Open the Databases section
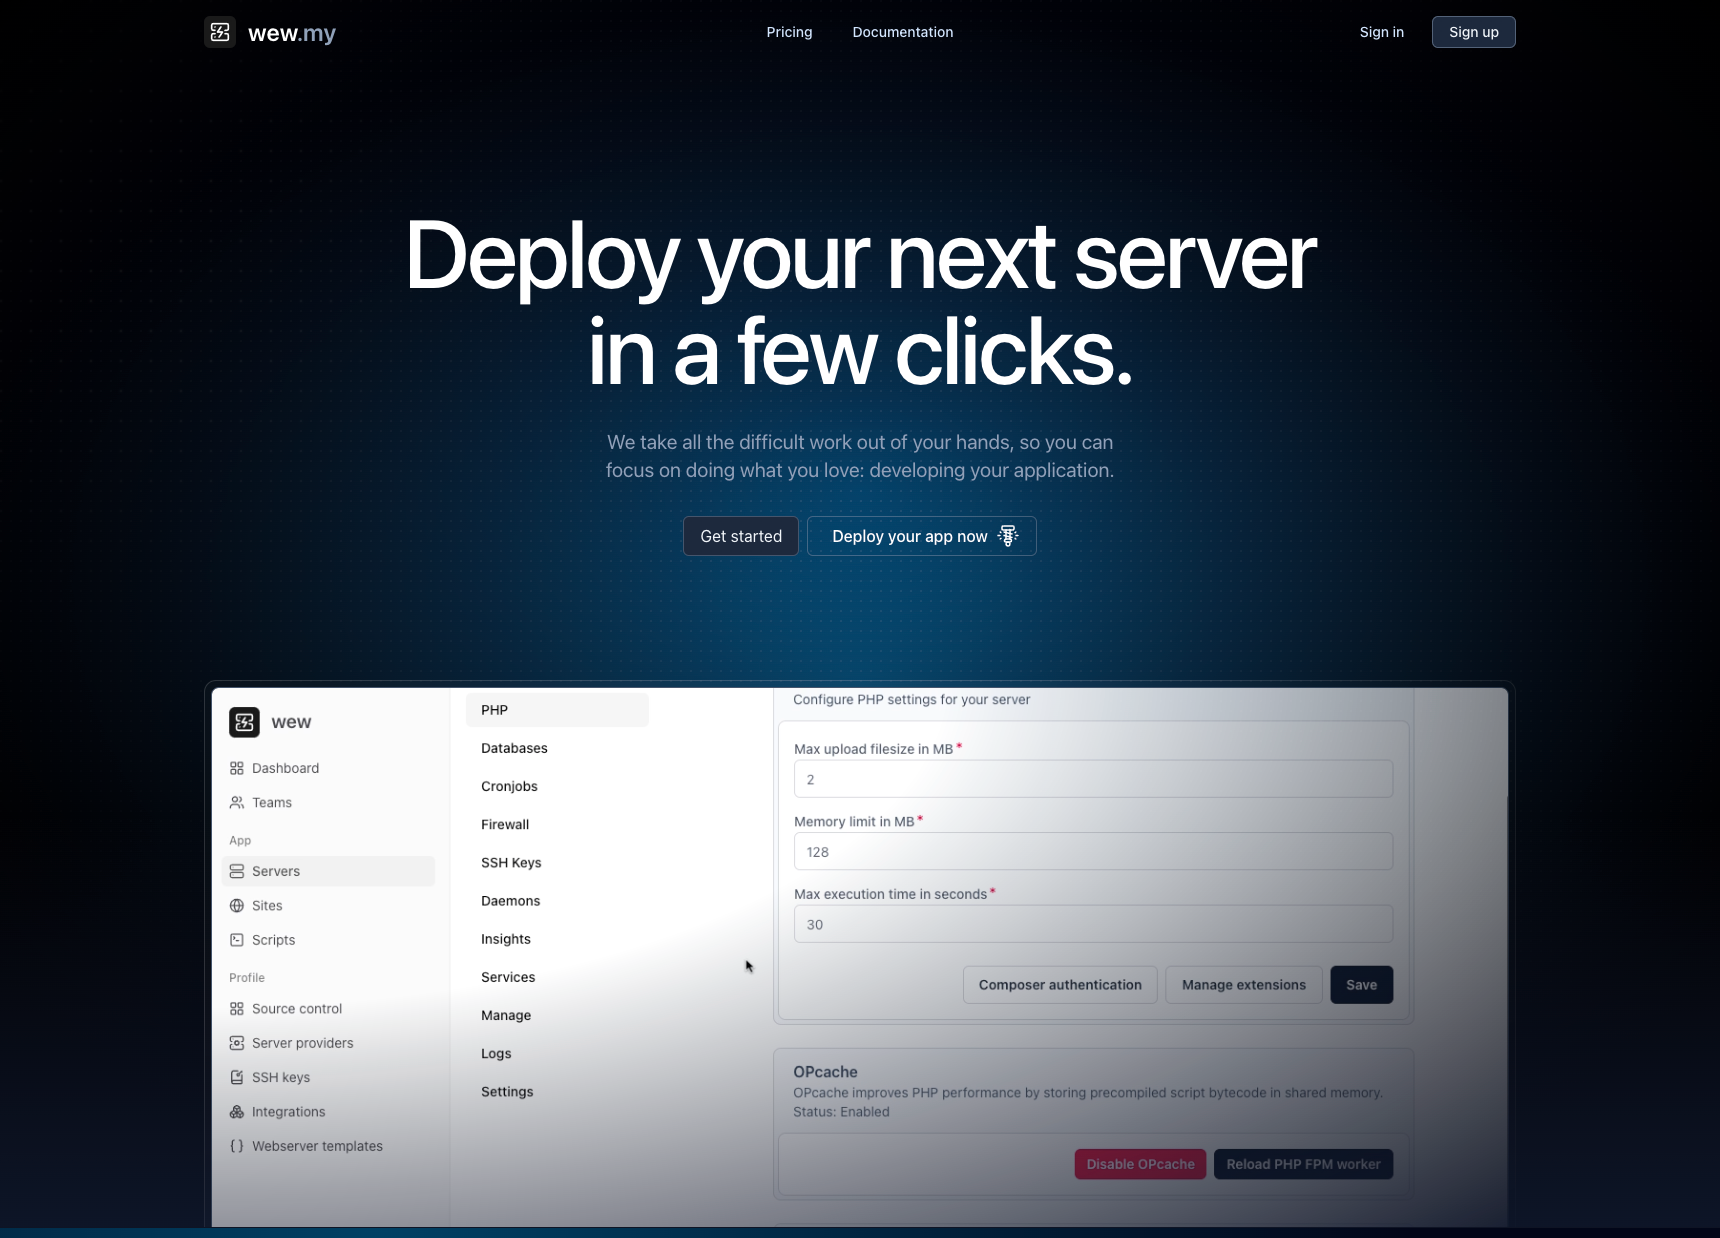 [x=514, y=748]
